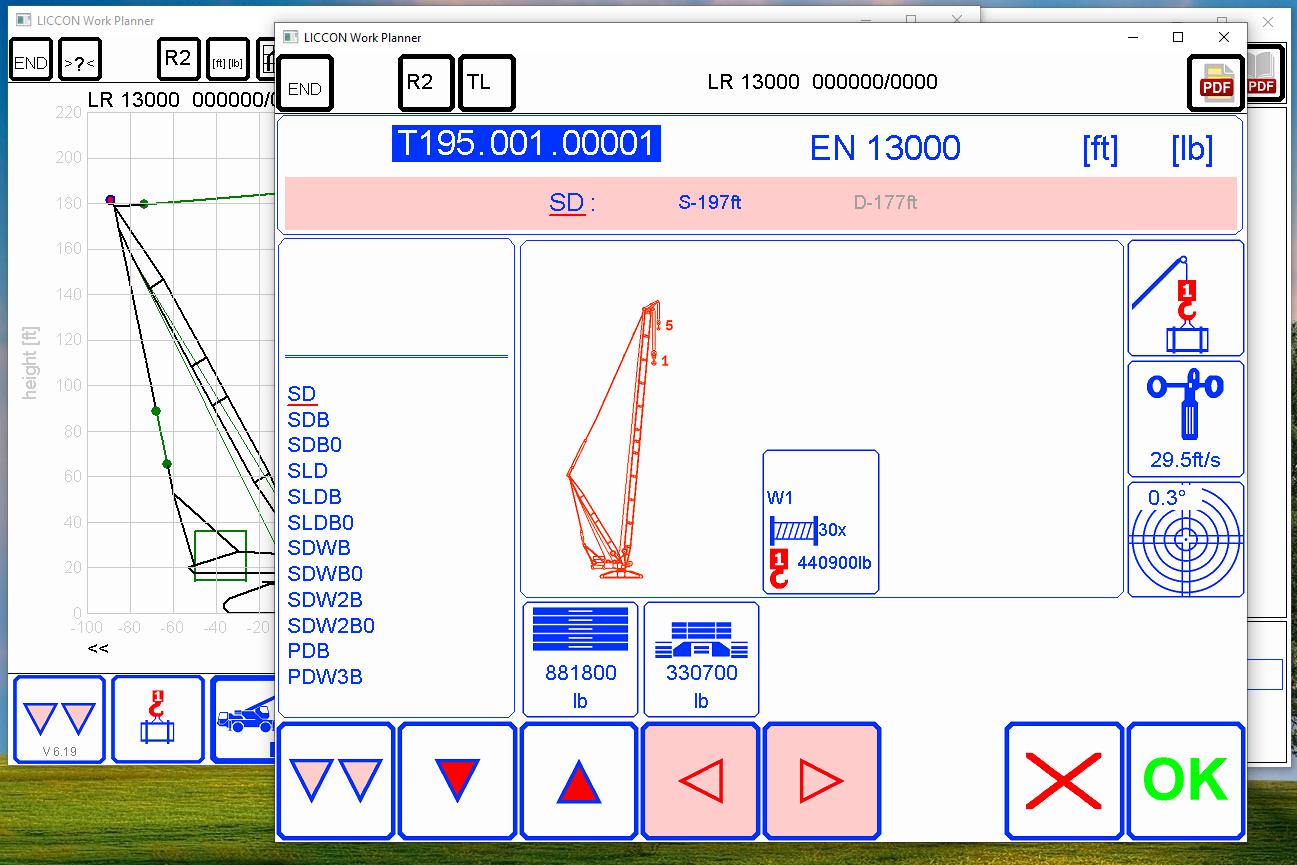
Task: Click the red up-arrow button
Action: 579,780
